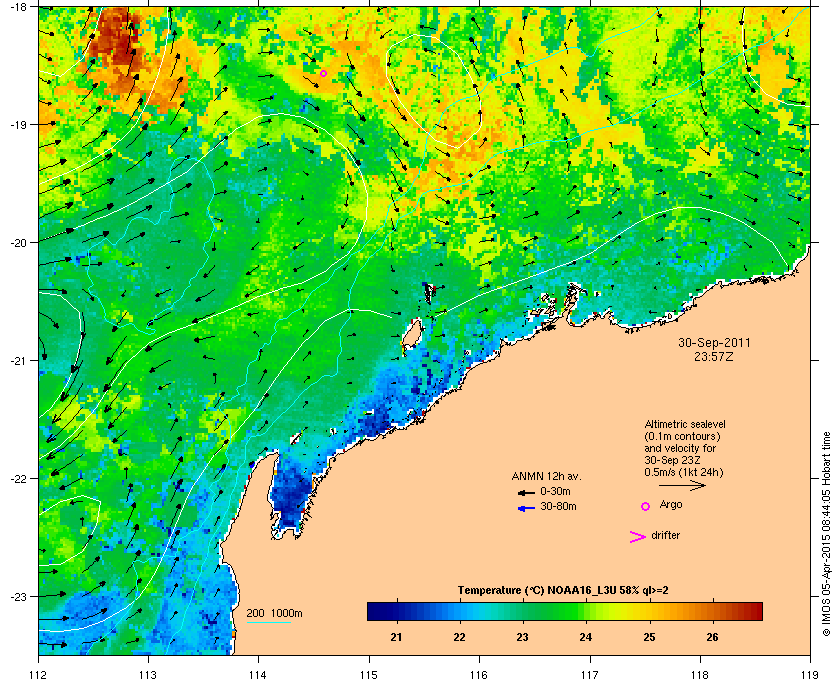Click the dark blue end of temperature colorbar
The width and height of the screenshot is (840, 680).
[375, 611]
